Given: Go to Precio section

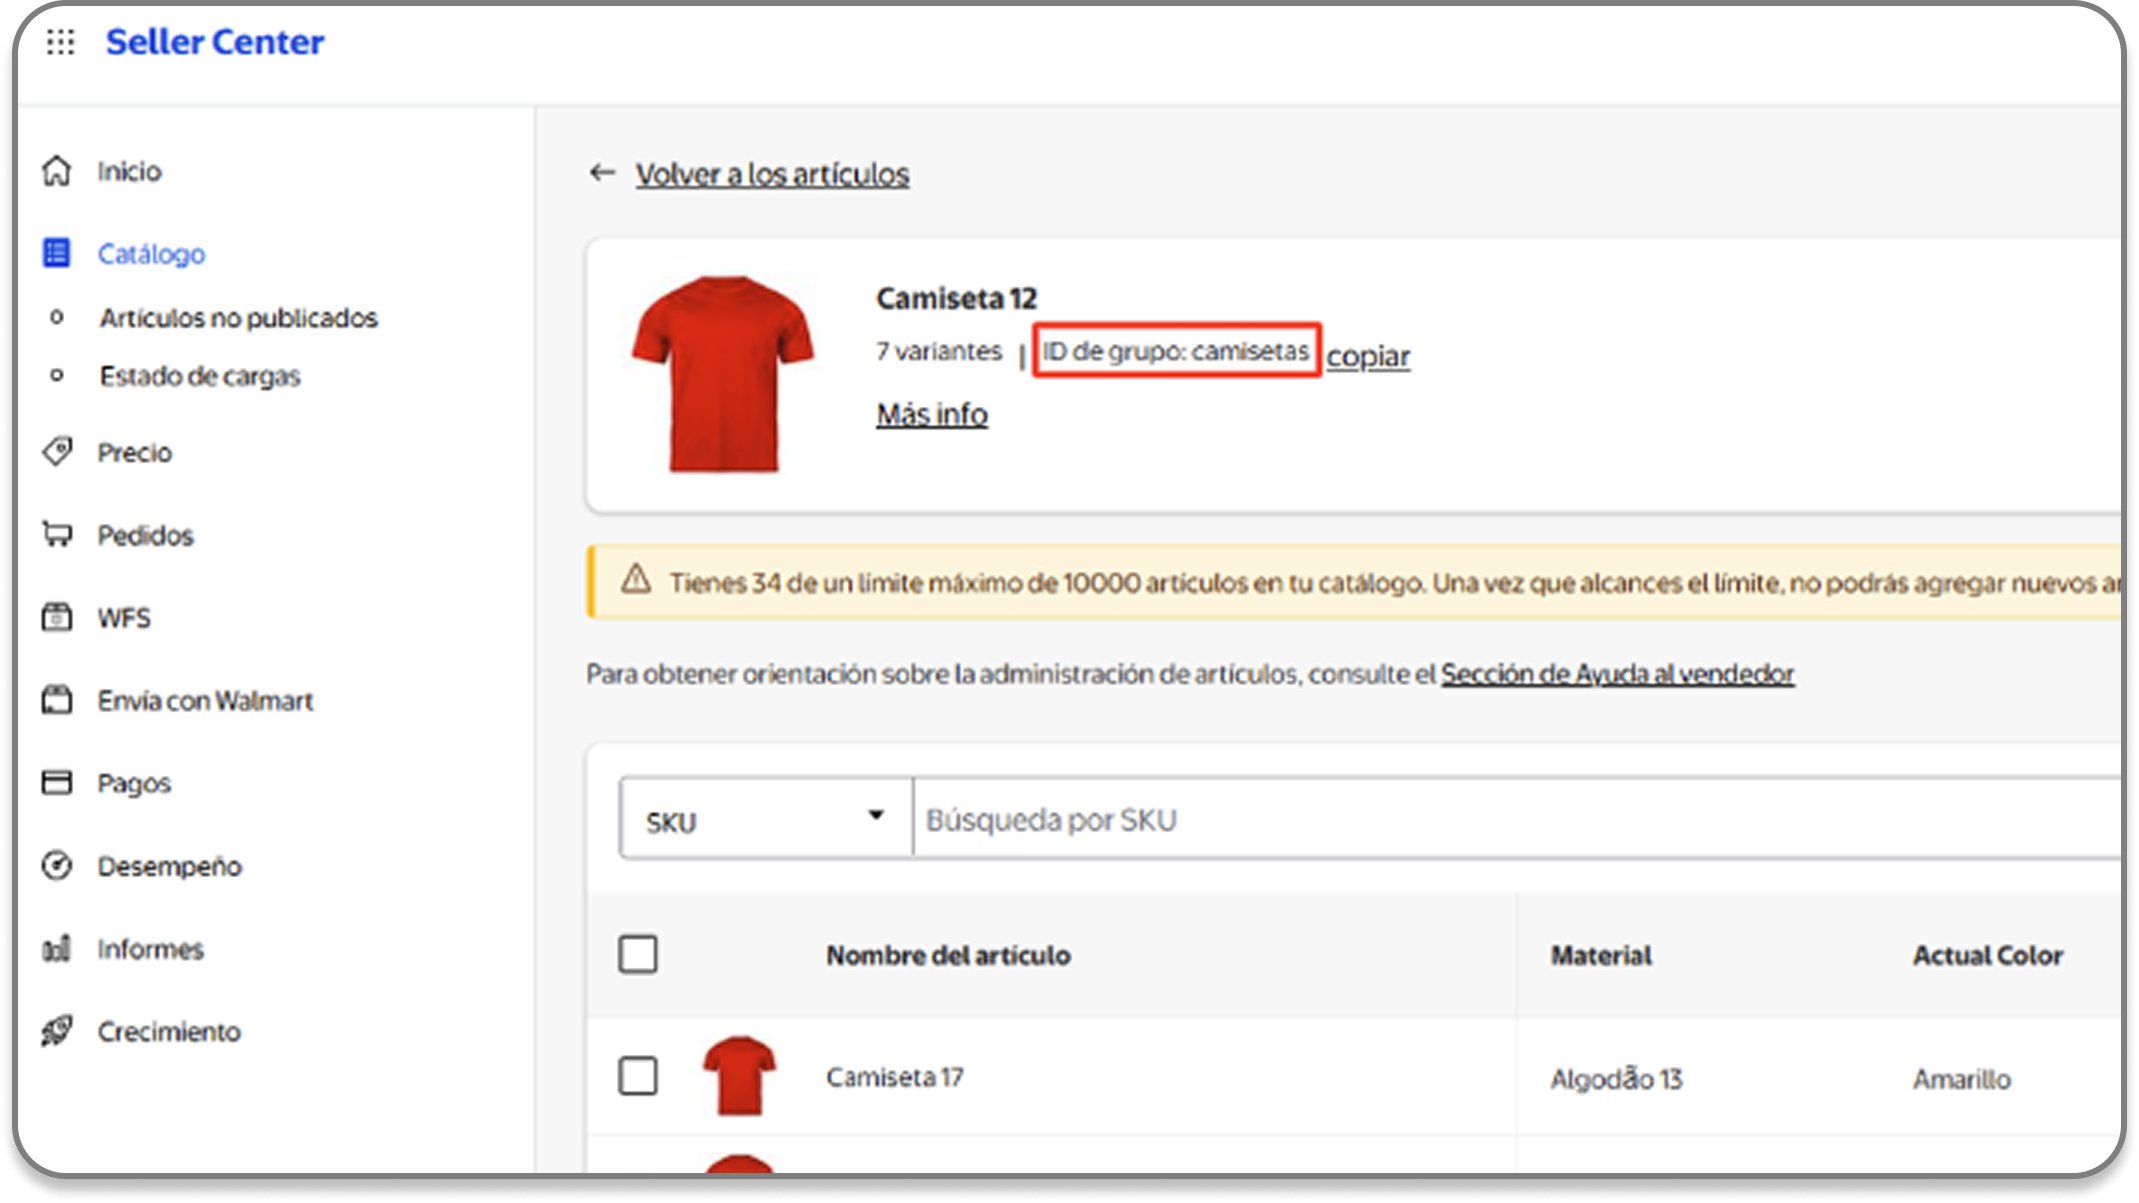Looking at the screenshot, I should 134,453.
